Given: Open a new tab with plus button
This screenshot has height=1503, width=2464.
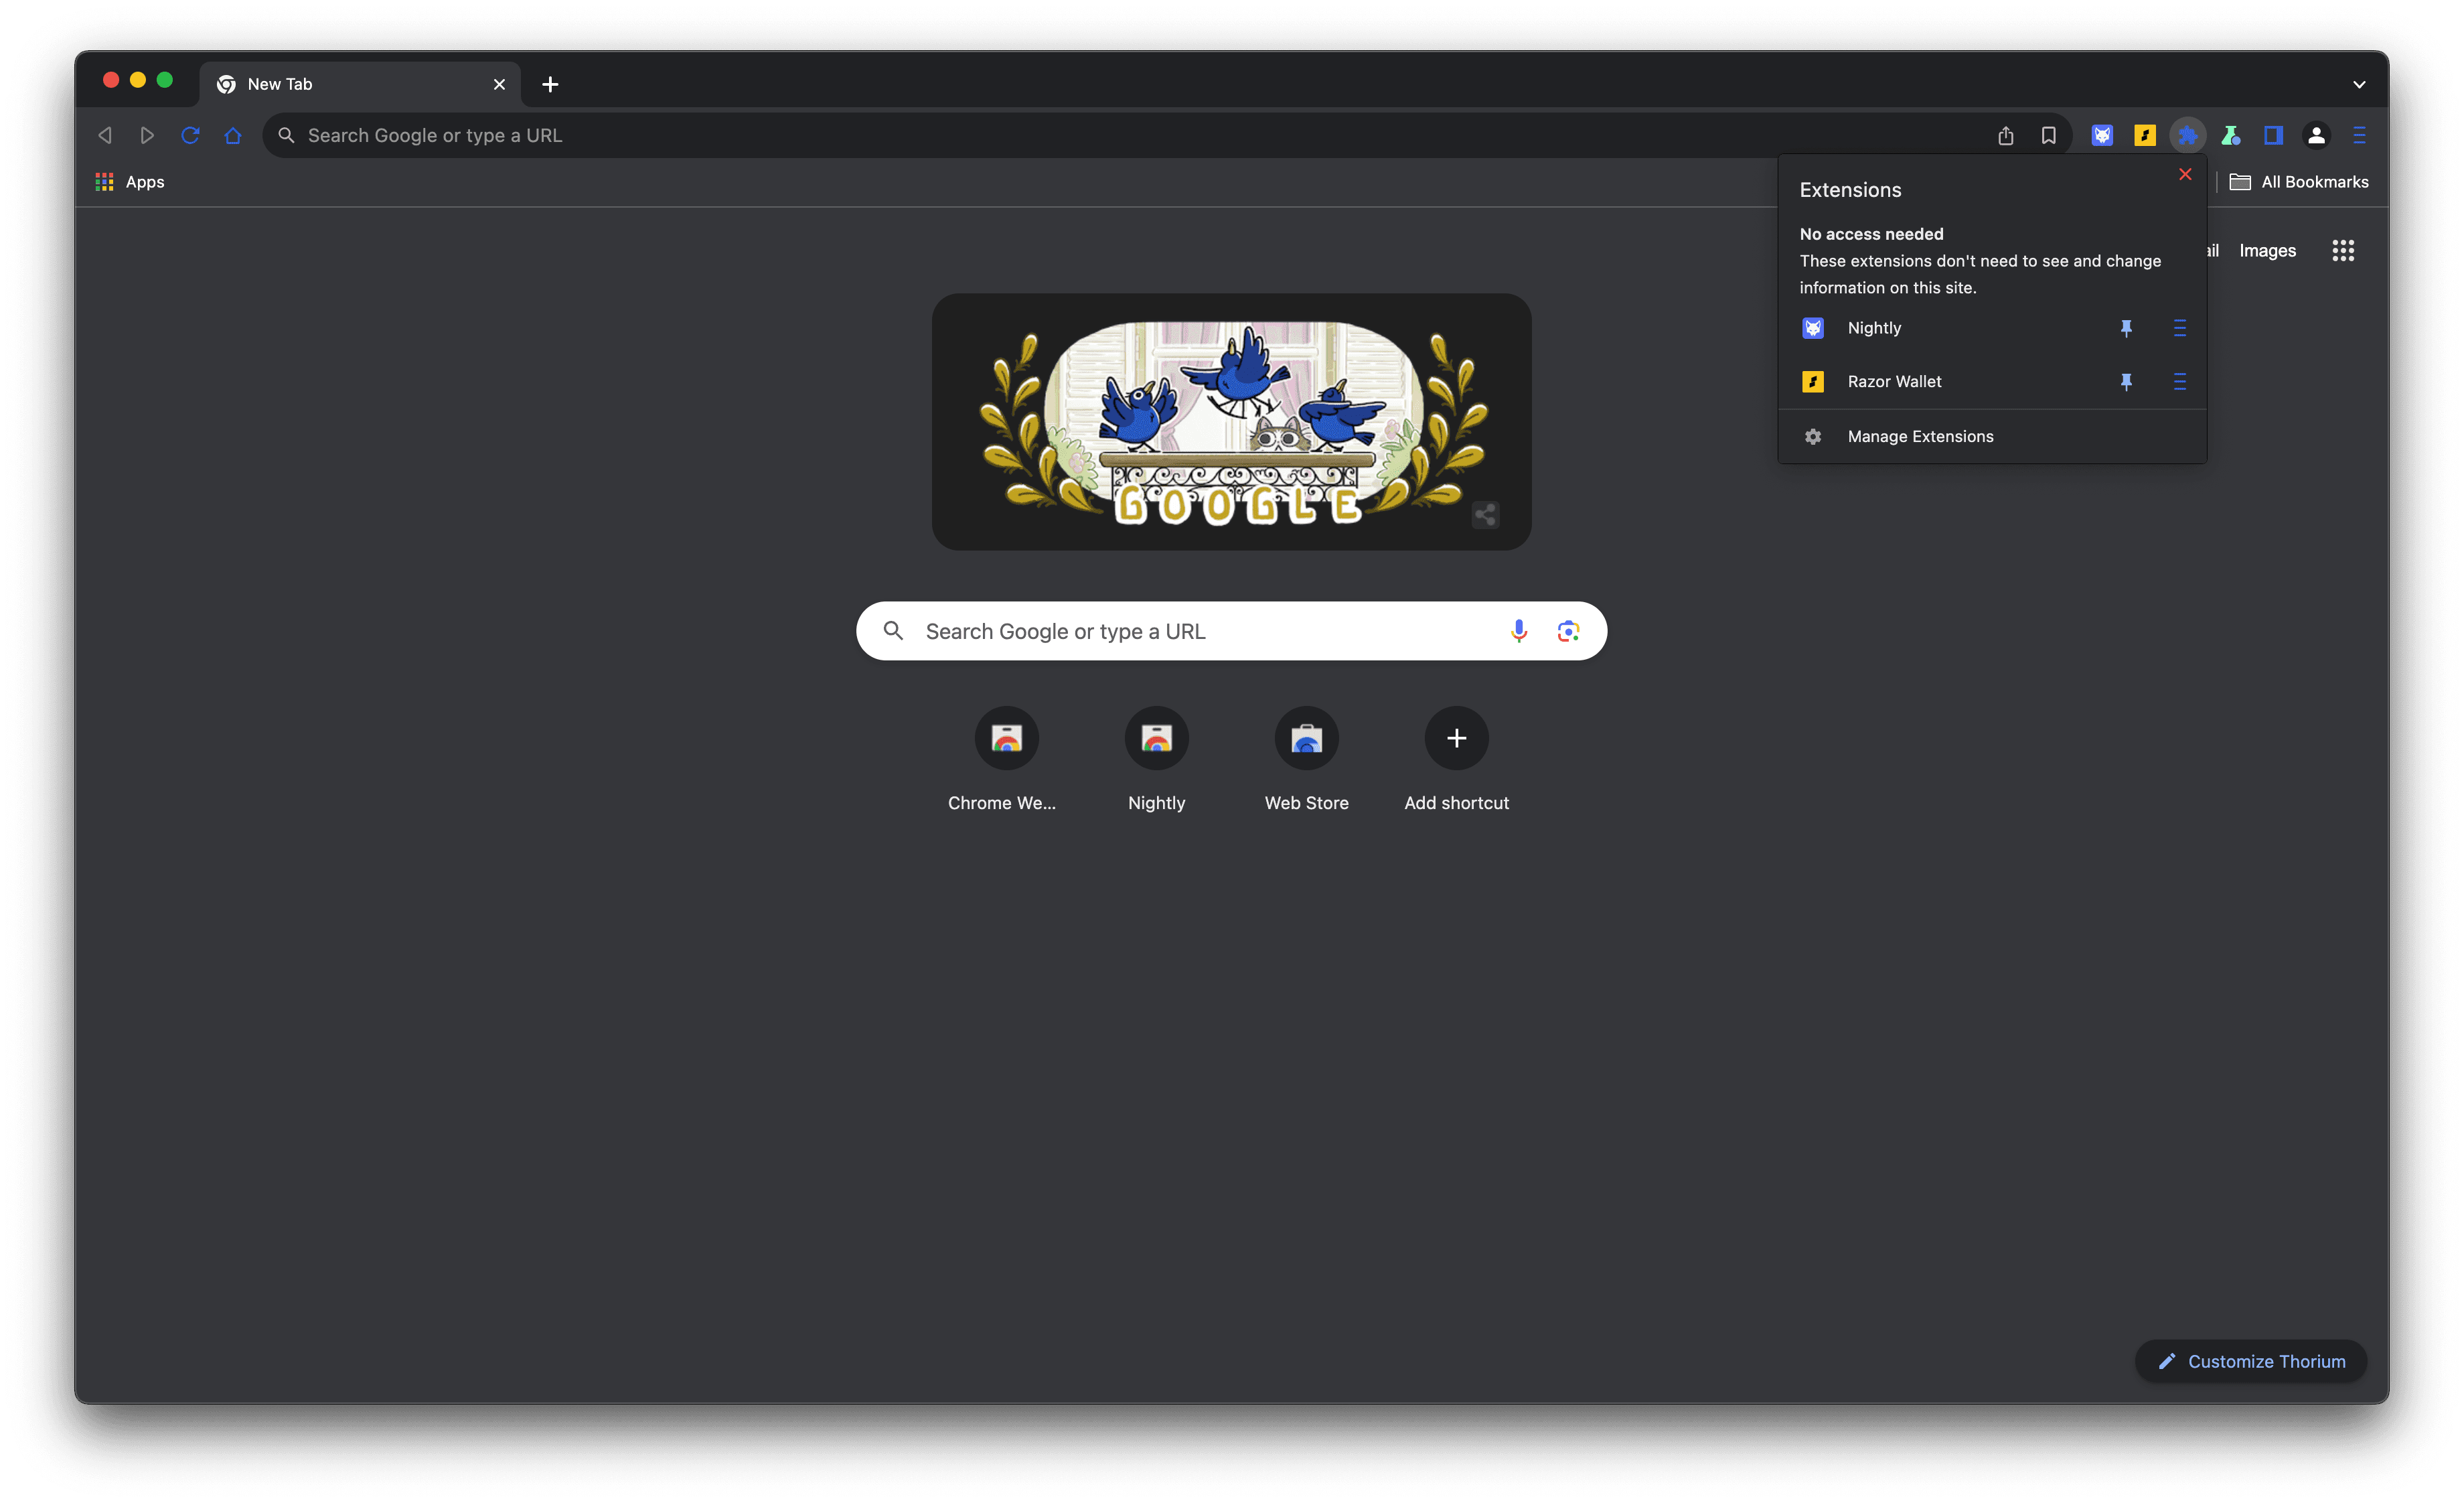Looking at the screenshot, I should pos(550,84).
